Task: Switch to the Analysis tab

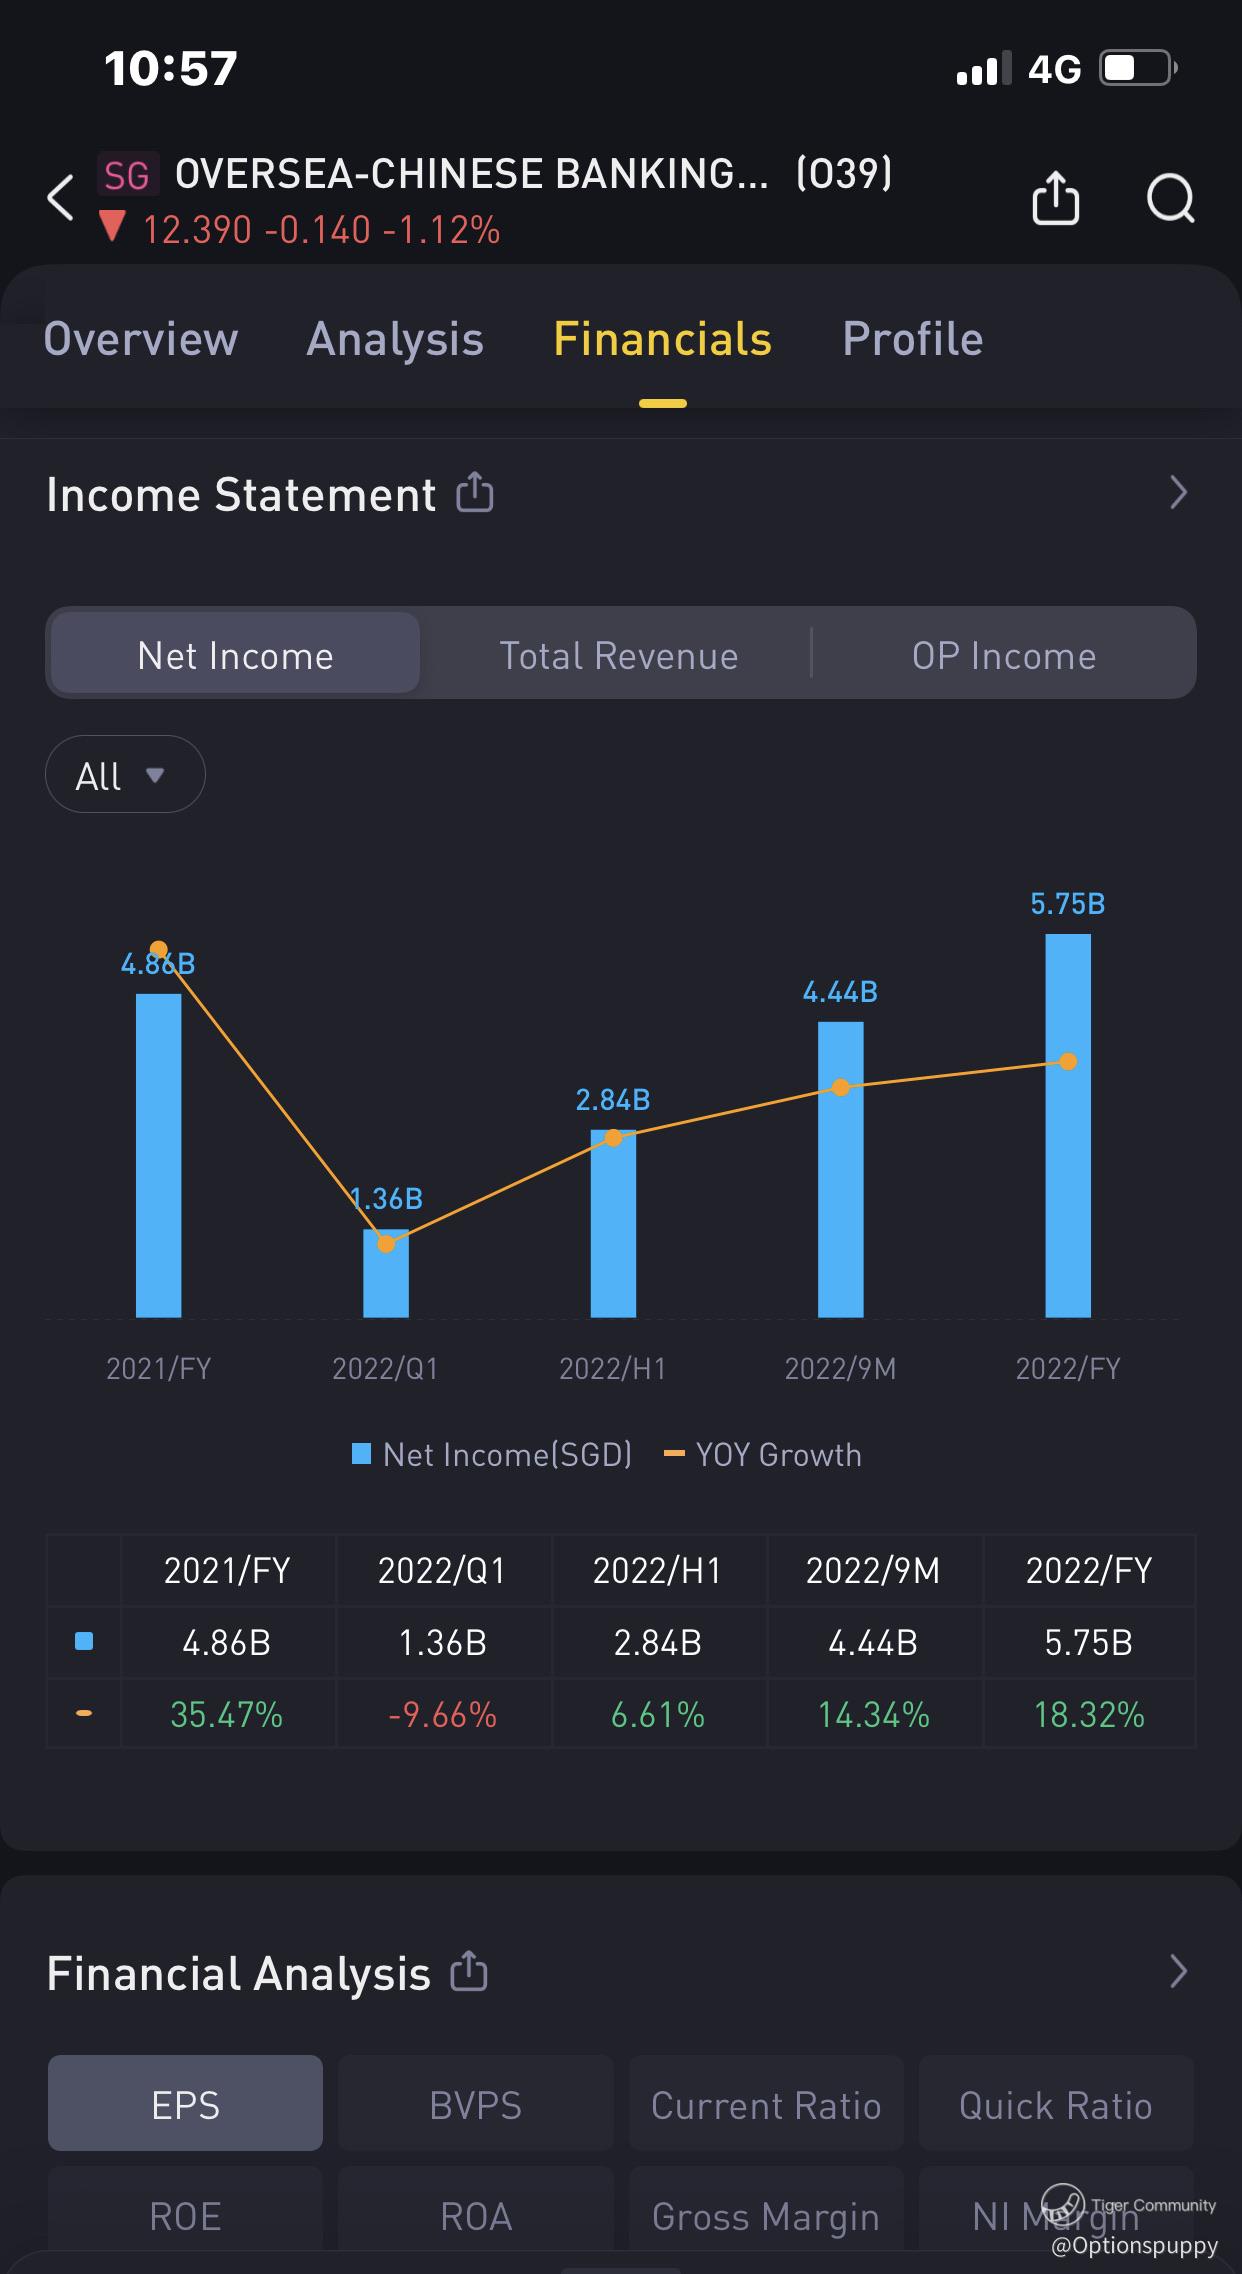Action: (395, 339)
